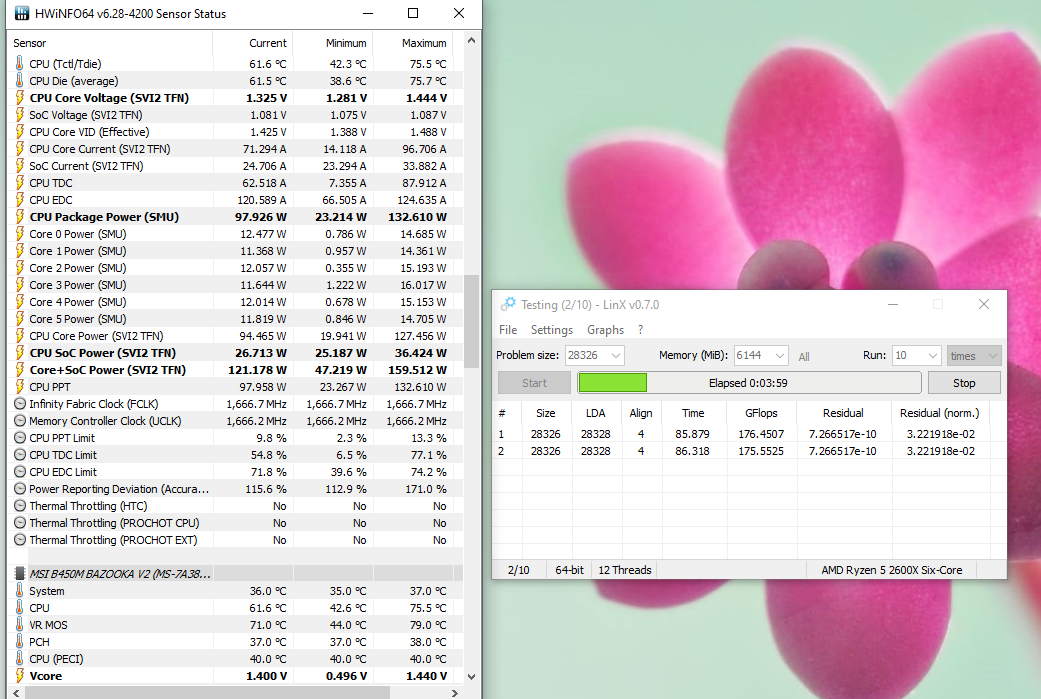Click the thermometer icon beside VR MOS
The height and width of the screenshot is (699, 1041).
[20, 625]
